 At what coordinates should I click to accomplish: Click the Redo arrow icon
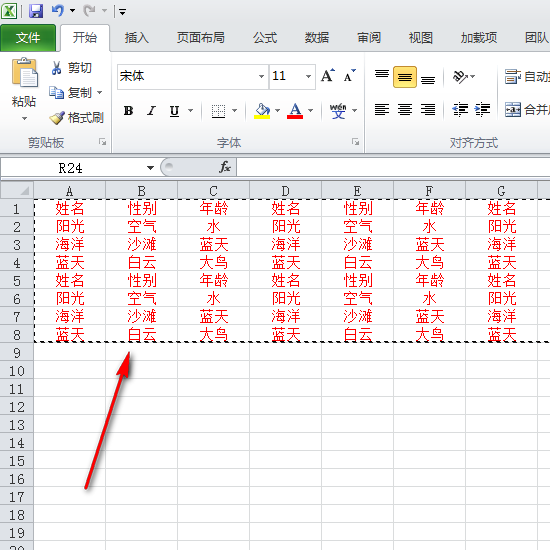[89, 11]
